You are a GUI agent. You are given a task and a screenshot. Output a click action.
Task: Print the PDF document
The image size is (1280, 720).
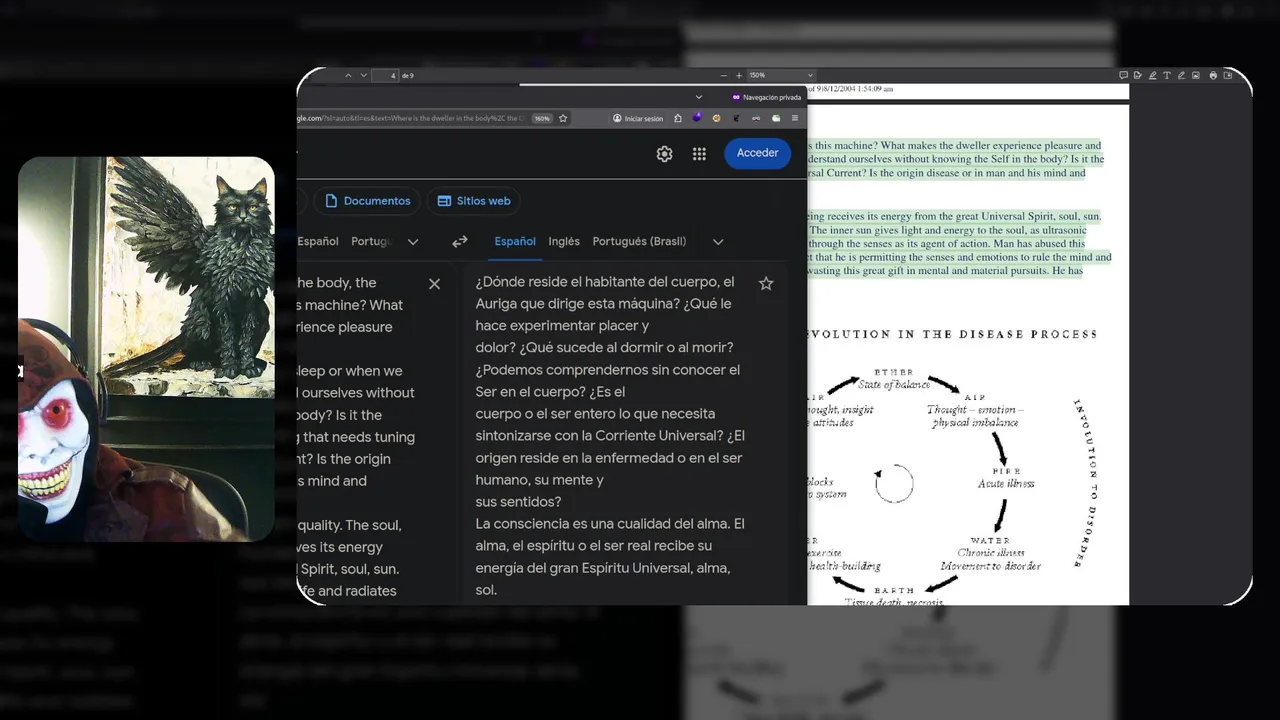pyautogui.click(x=1213, y=75)
